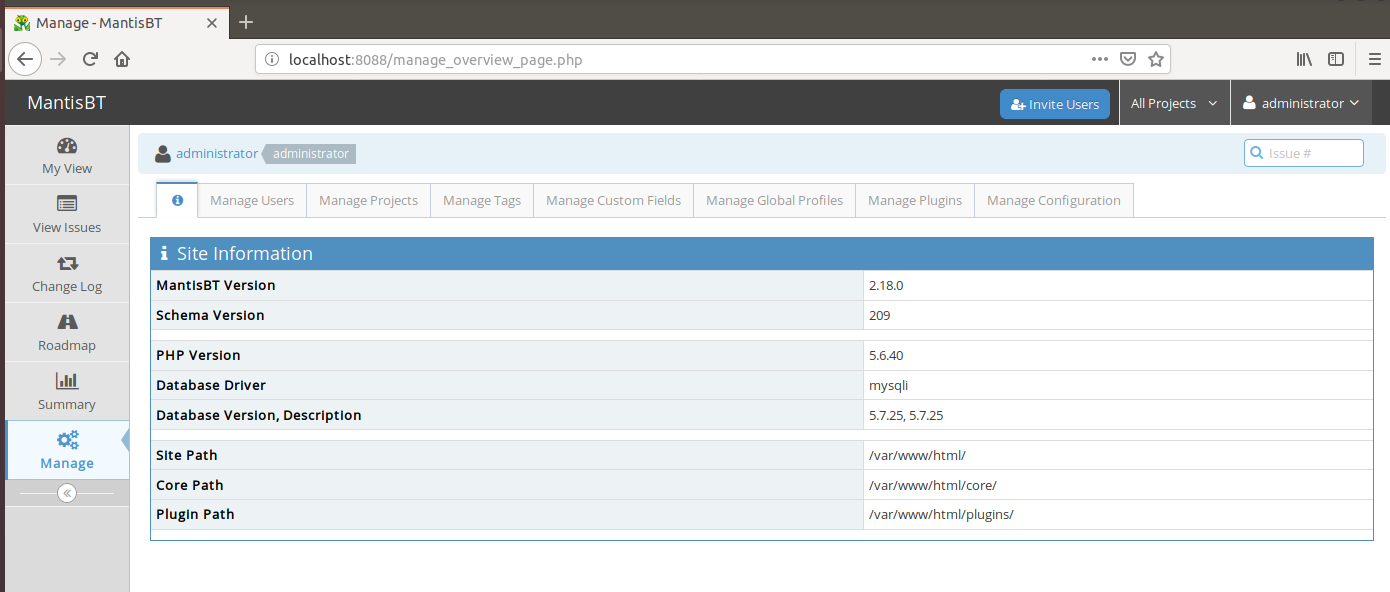Open Firefox hamburger menu
The width and height of the screenshot is (1390, 592).
1375,59
